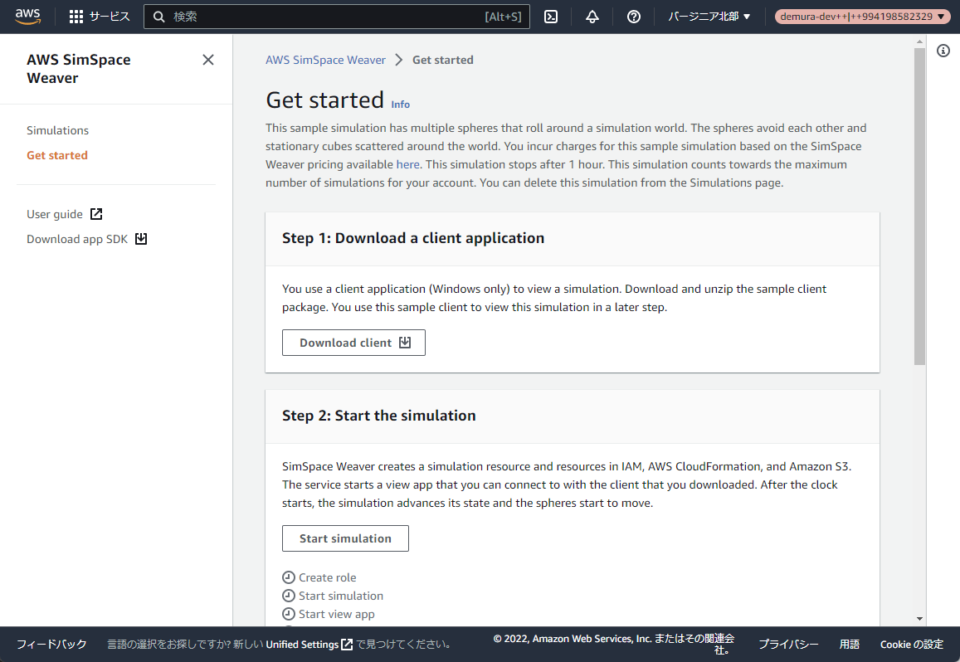Image resolution: width=960 pixels, height=662 pixels.
Task: Click the Start simulation button
Action: pyautogui.click(x=345, y=538)
